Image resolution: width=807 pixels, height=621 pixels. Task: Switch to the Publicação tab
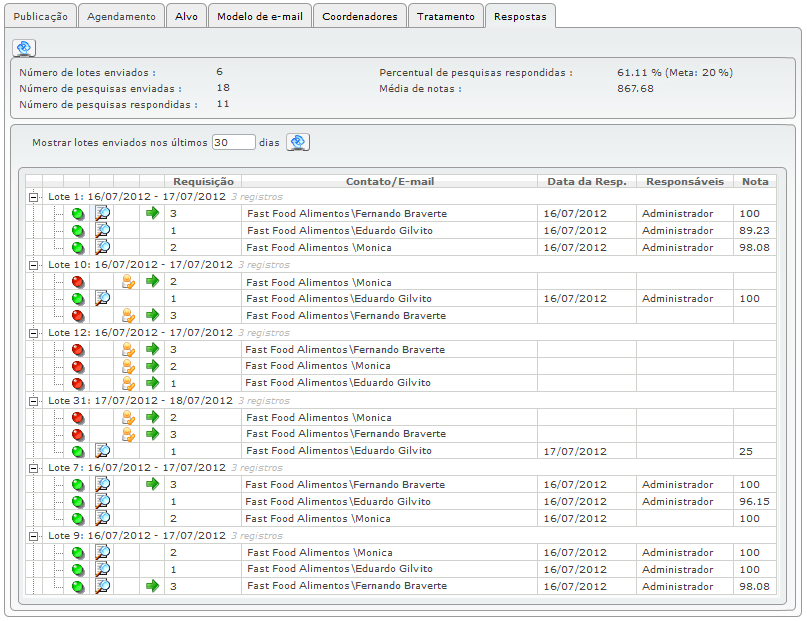click(x=39, y=17)
